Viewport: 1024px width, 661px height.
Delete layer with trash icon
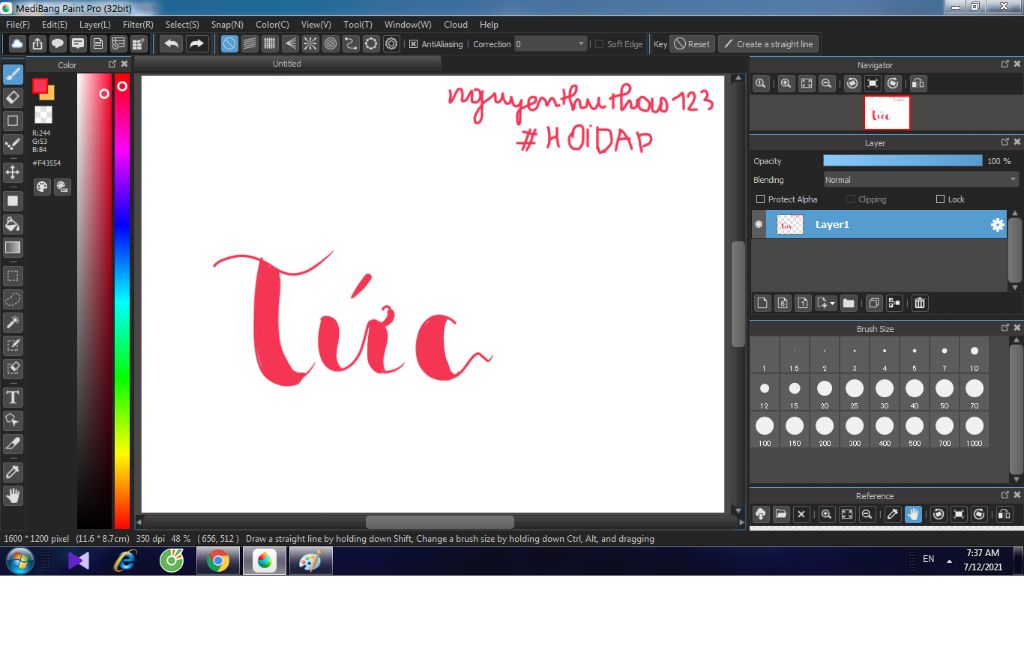point(920,303)
